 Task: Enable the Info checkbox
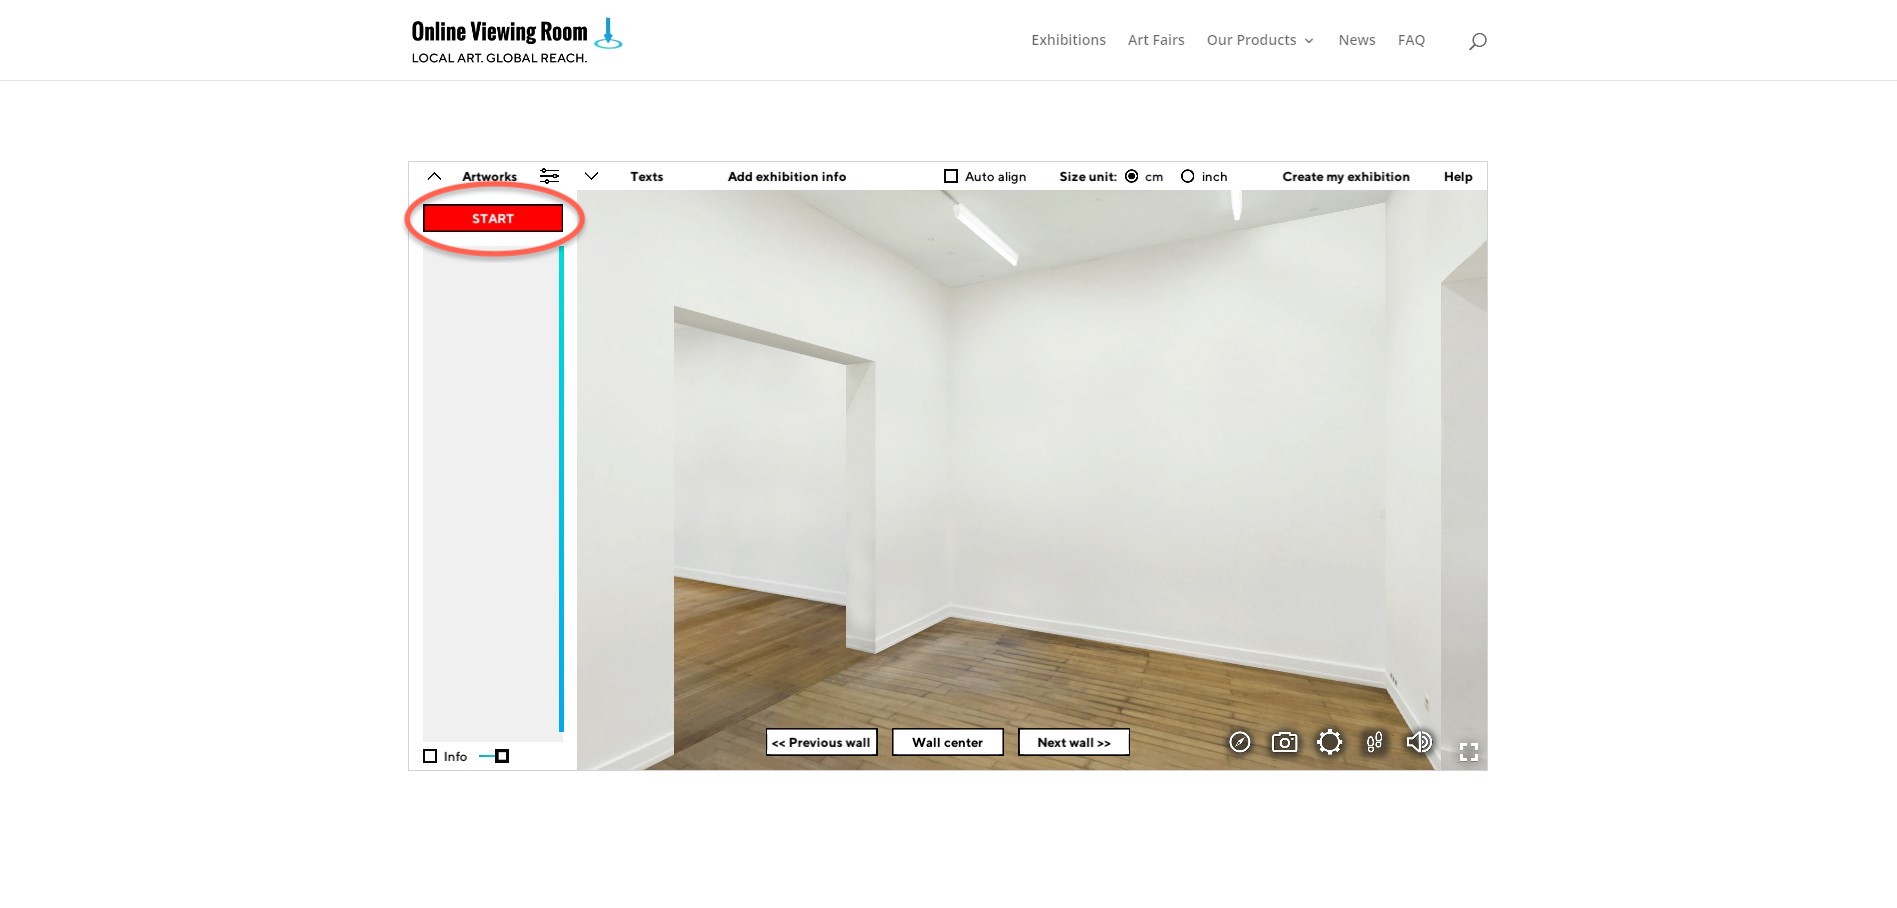point(430,756)
